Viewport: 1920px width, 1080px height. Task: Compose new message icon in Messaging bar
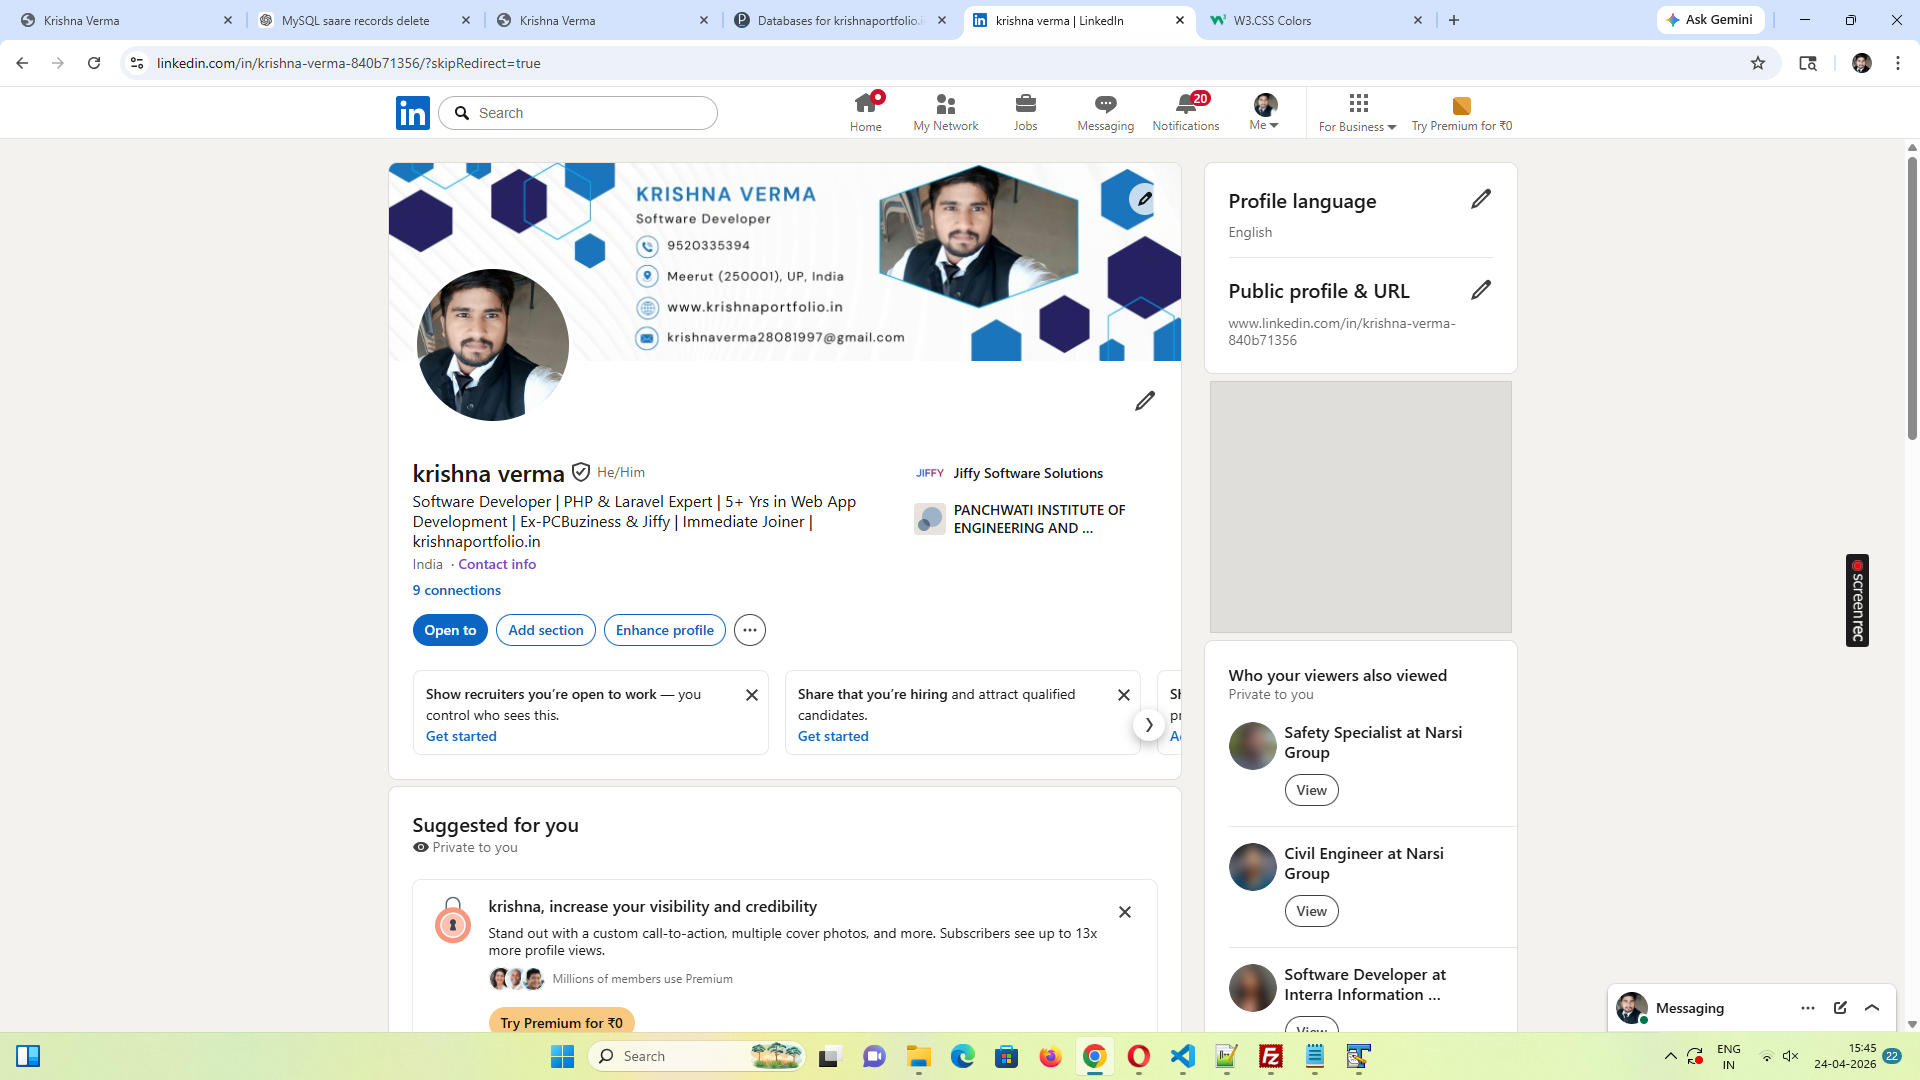1840,1008
